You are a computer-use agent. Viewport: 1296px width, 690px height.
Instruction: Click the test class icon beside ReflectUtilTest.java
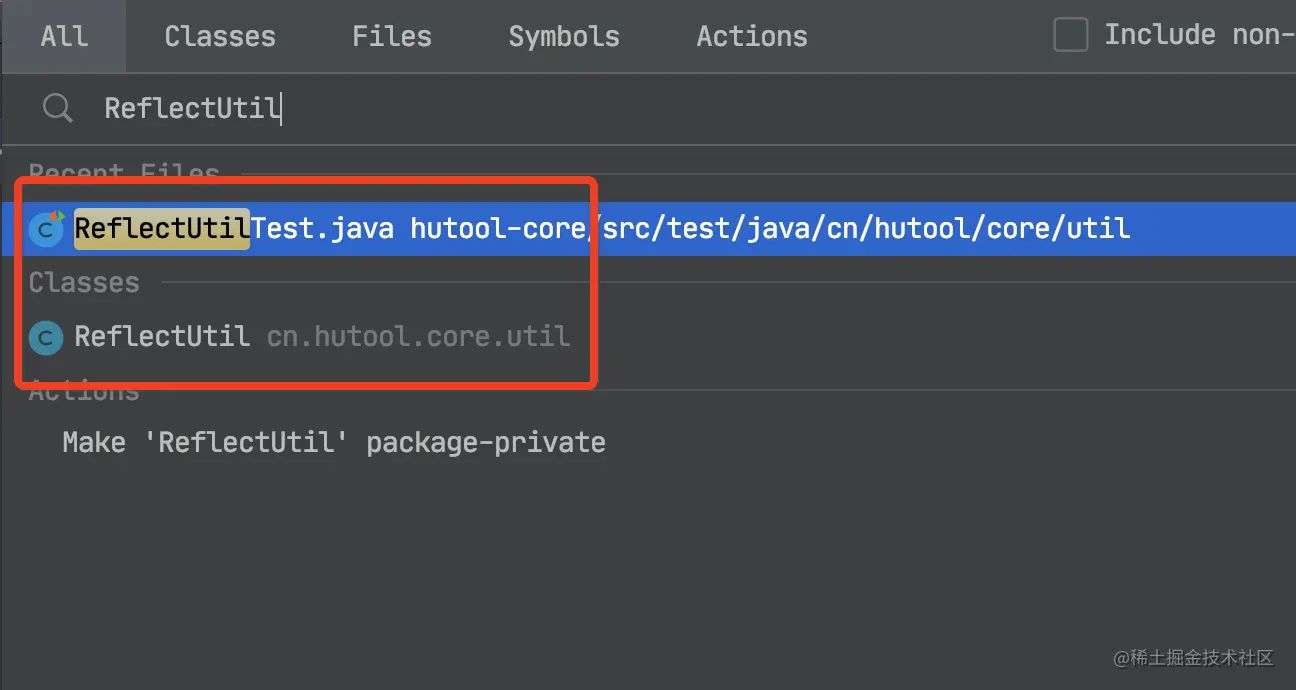(46, 229)
